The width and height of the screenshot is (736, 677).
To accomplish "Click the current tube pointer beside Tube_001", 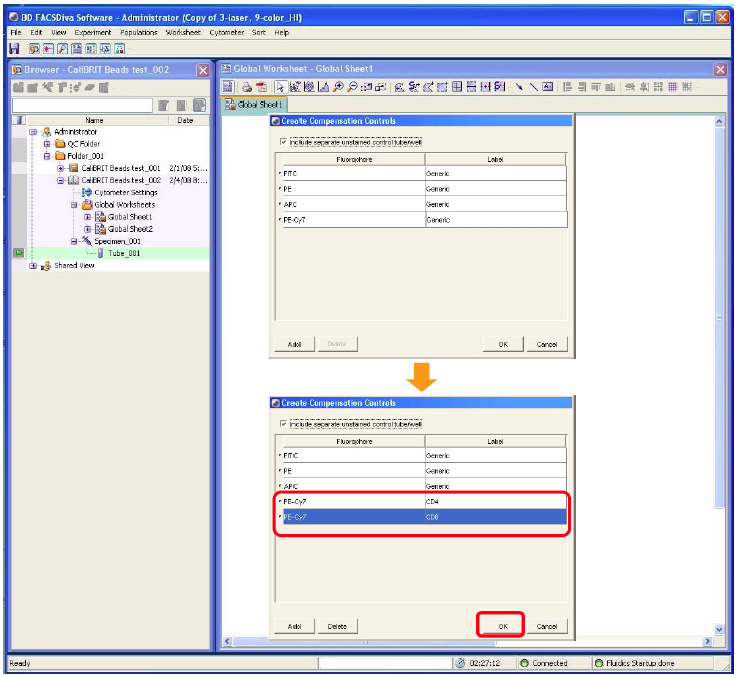I will 18,253.
